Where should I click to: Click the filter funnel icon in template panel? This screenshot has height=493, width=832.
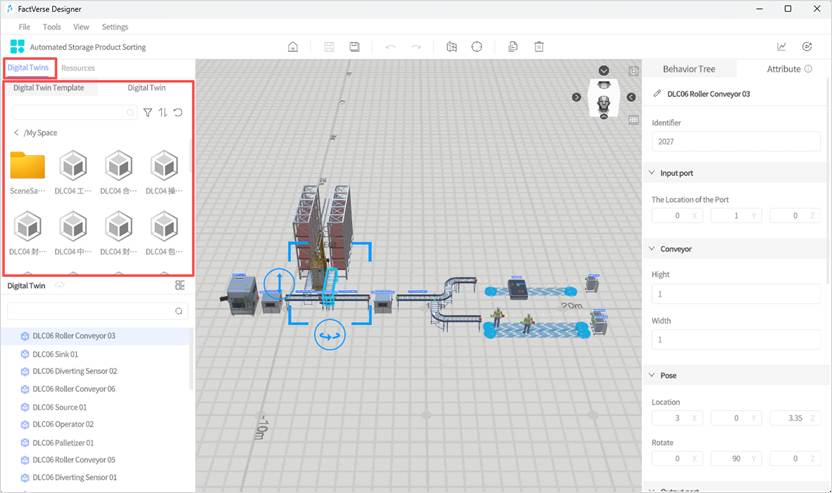pyautogui.click(x=148, y=113)
